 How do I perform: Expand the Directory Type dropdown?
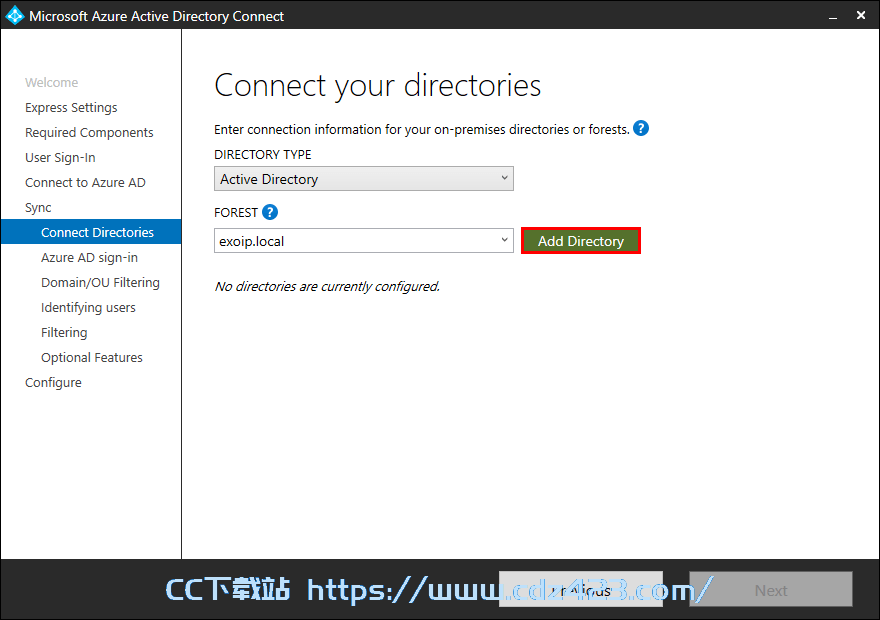[364, 179]
